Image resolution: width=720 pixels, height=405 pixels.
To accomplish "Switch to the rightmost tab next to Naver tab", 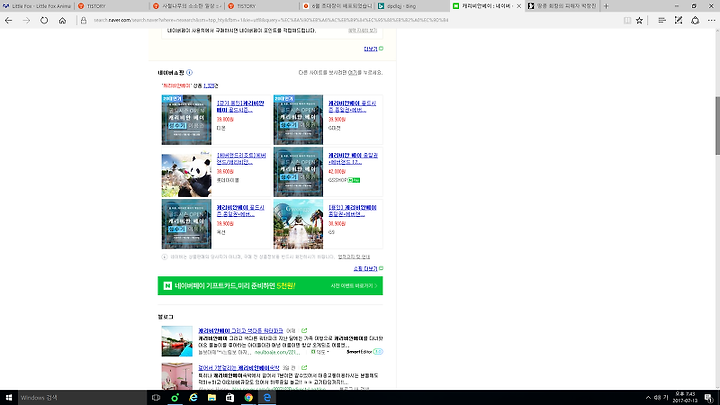I will pos(562,6).
